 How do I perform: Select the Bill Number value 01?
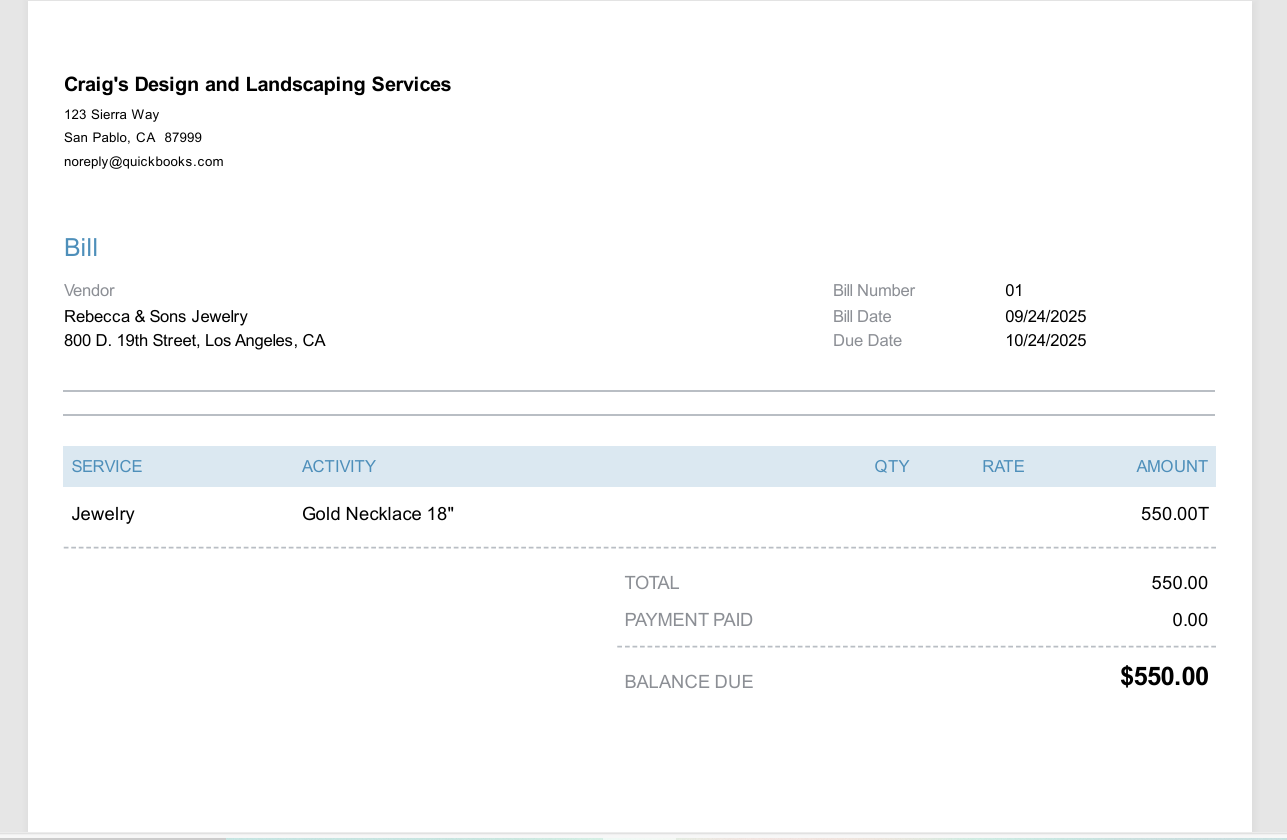(x=1014, y=291)
